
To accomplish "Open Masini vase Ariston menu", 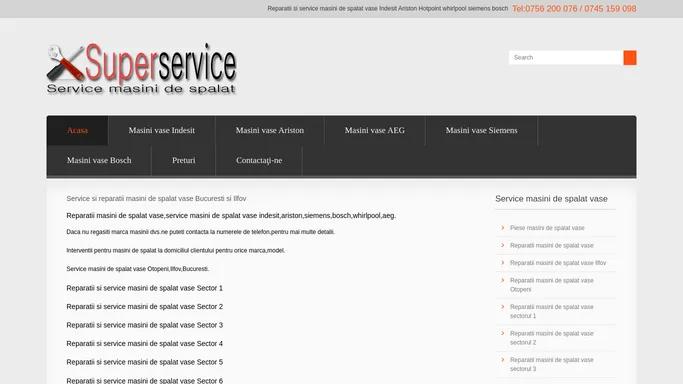I will click(x=270, y=130).
